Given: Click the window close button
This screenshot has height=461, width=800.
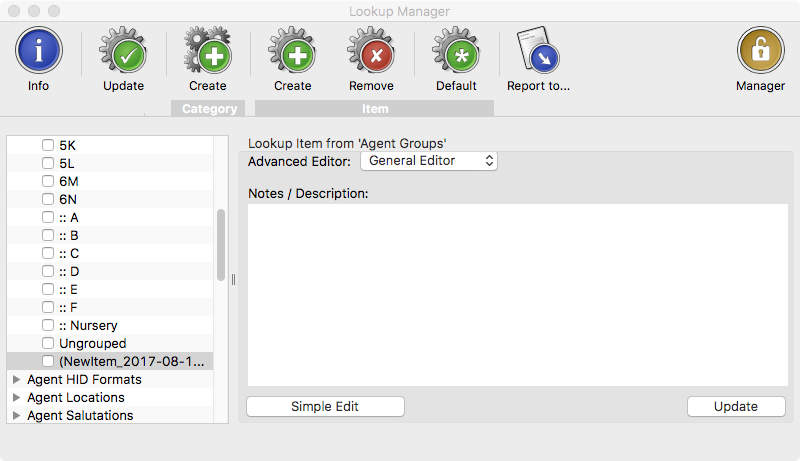Looking at the screenshot, I should pyautogui.click(x=14, y=11).
